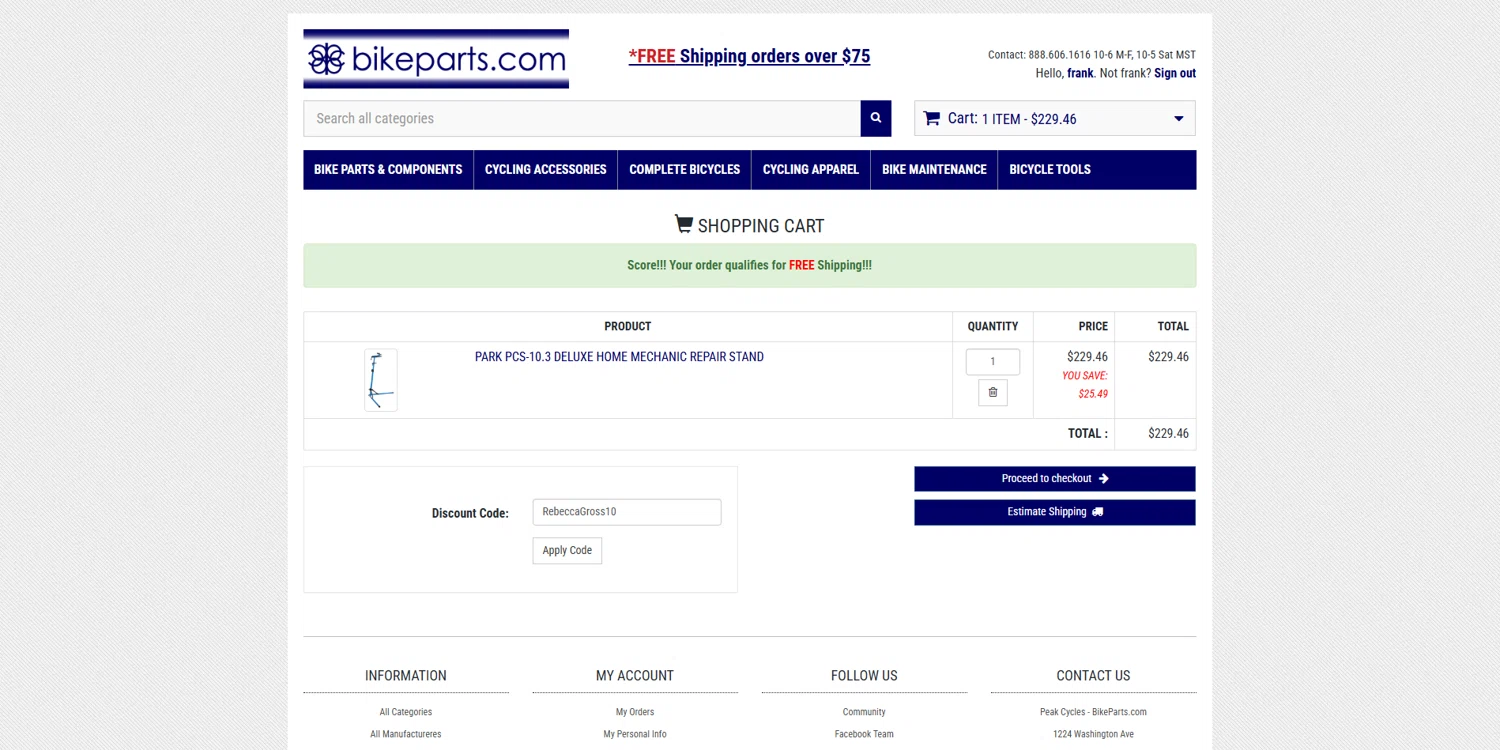Click the free shipping qualification banner

pyautogui.click(x=750, y=266)
